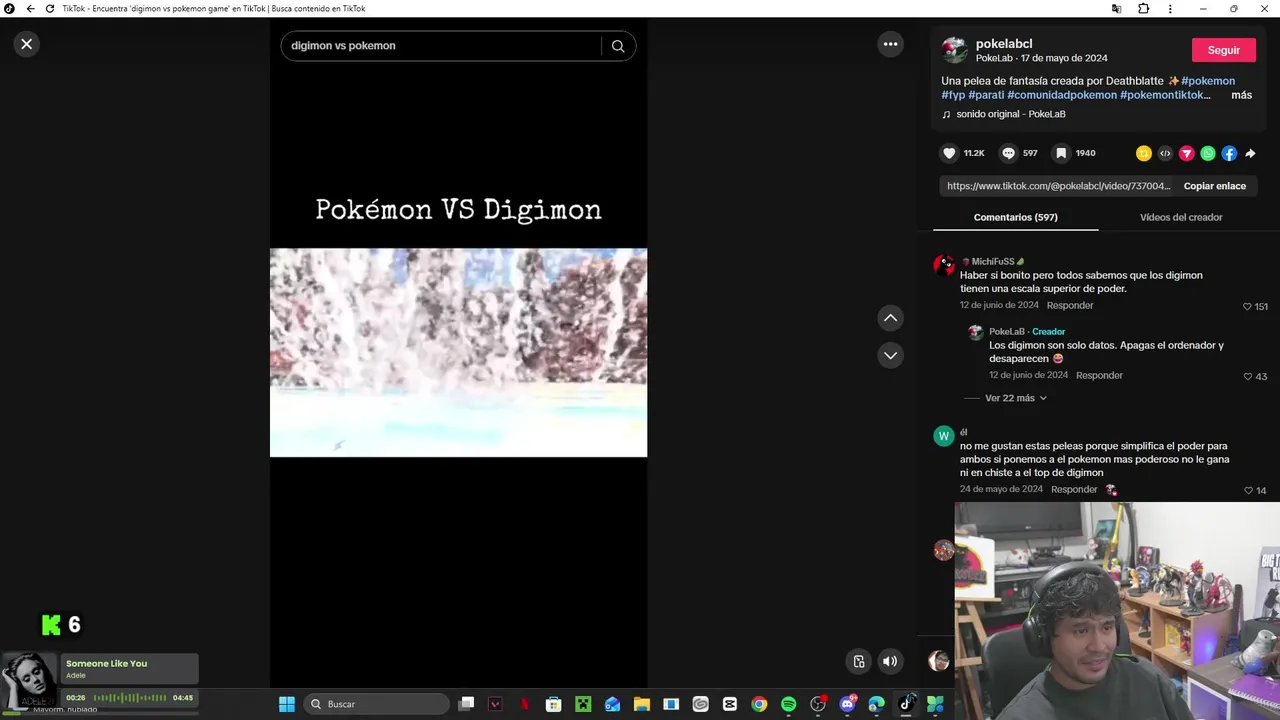Open browser three-dot menu
1280x720 pixels.
tap(1170, 8)
